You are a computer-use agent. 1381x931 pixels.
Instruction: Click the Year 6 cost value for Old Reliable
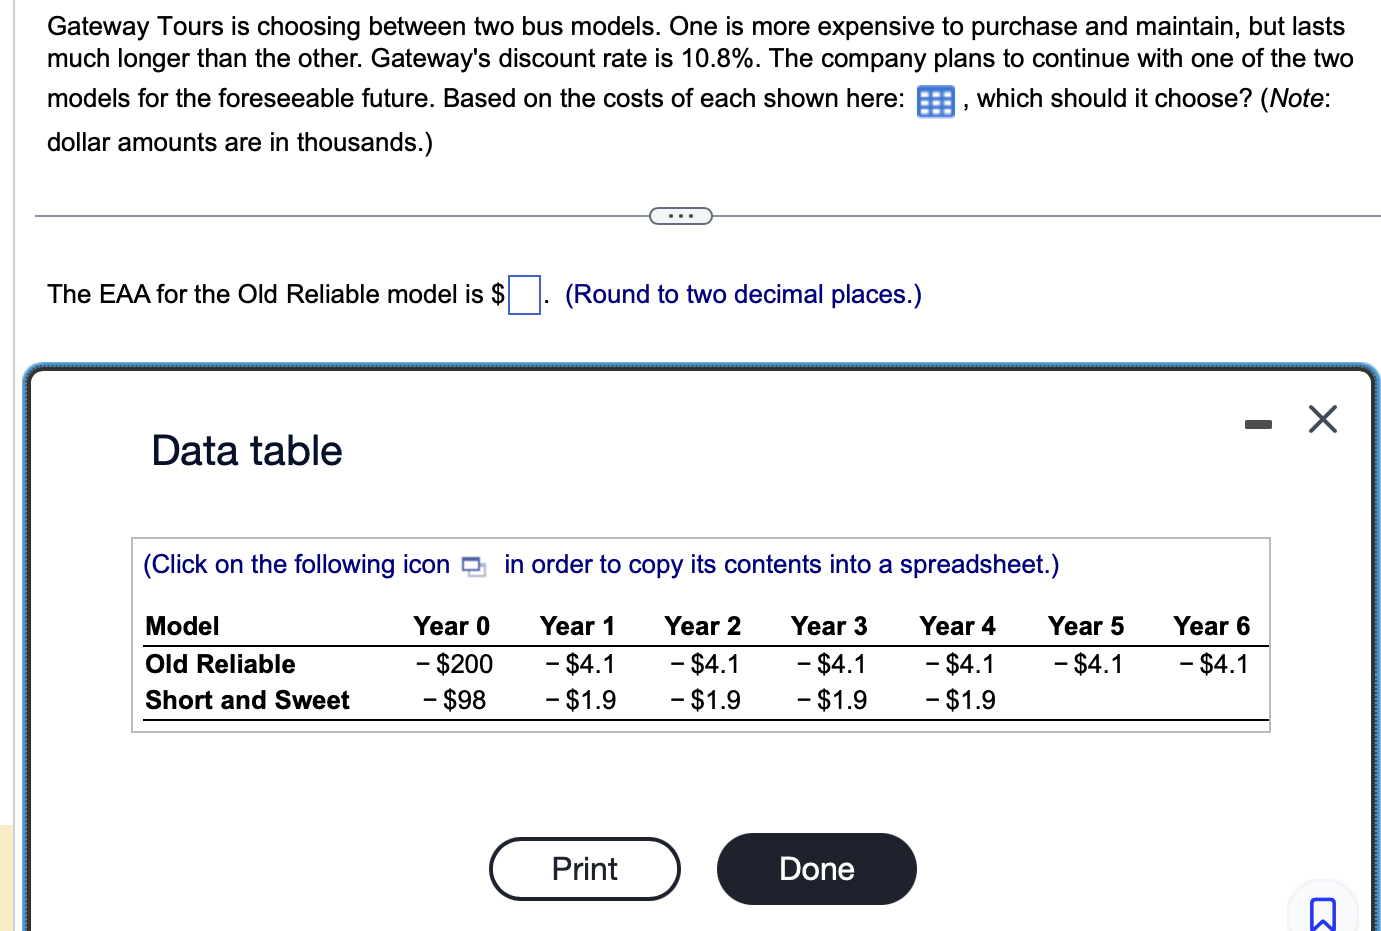tap(1213, 663)
